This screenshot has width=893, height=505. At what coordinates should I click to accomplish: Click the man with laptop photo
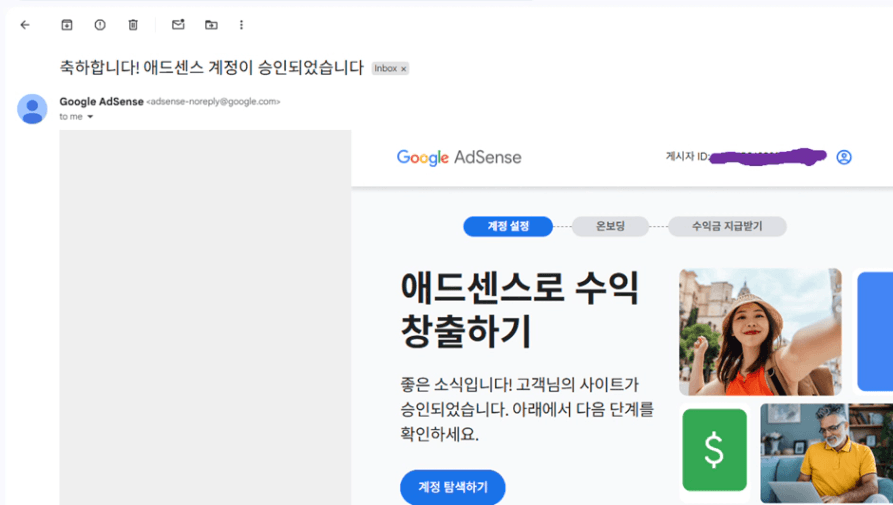826,453
